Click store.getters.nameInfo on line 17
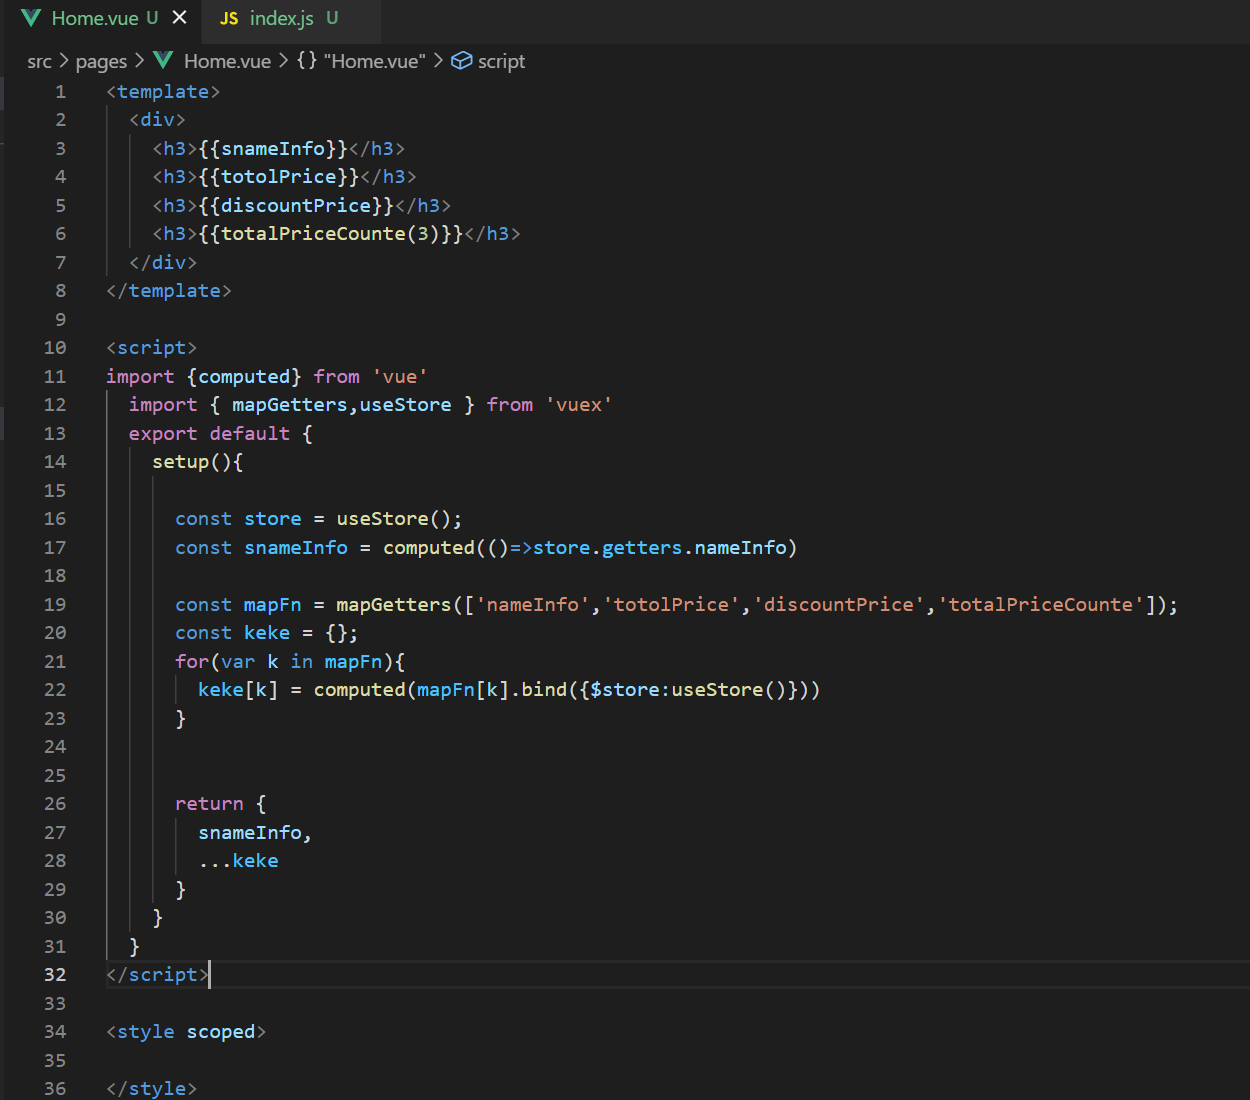This screenshot has height=1100, width=1250. [660, 548]
